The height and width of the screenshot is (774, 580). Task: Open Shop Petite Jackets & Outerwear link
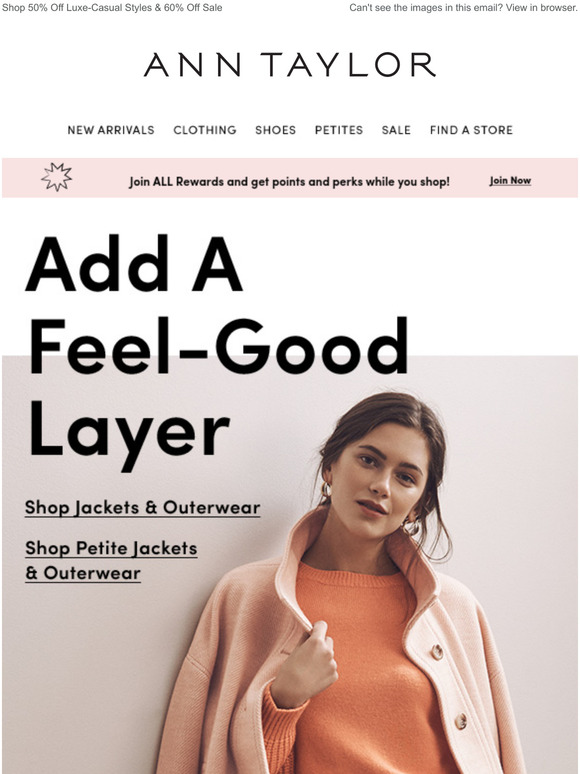(x=111, y=560)
